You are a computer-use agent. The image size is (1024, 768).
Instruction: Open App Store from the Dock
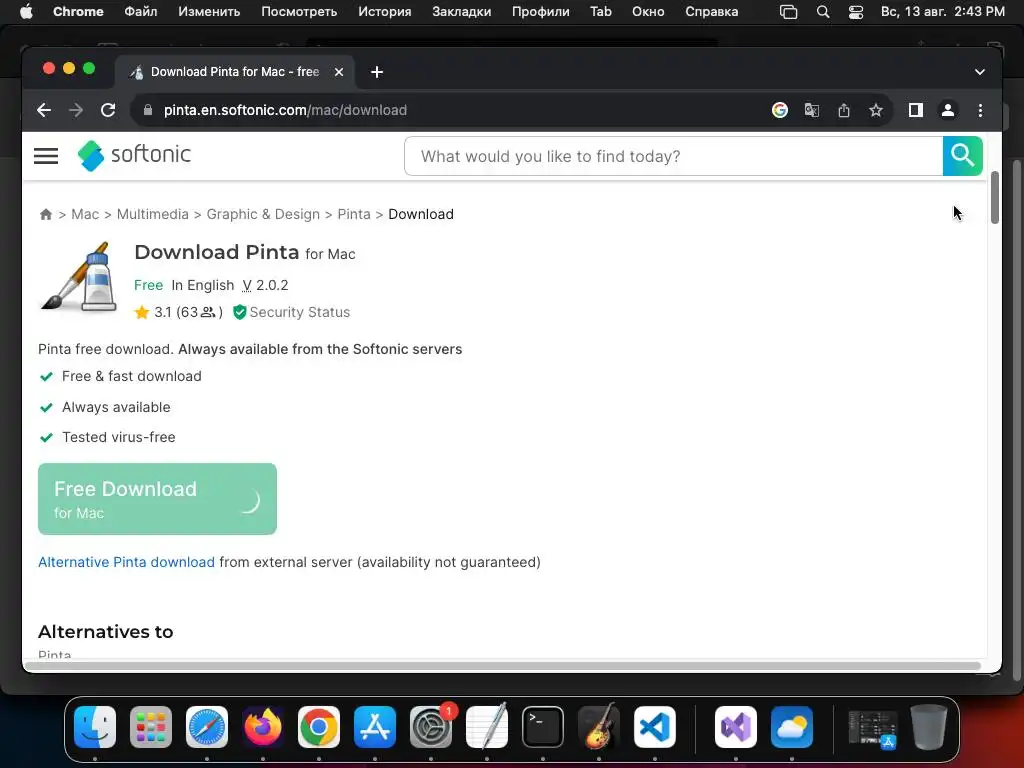375,727
